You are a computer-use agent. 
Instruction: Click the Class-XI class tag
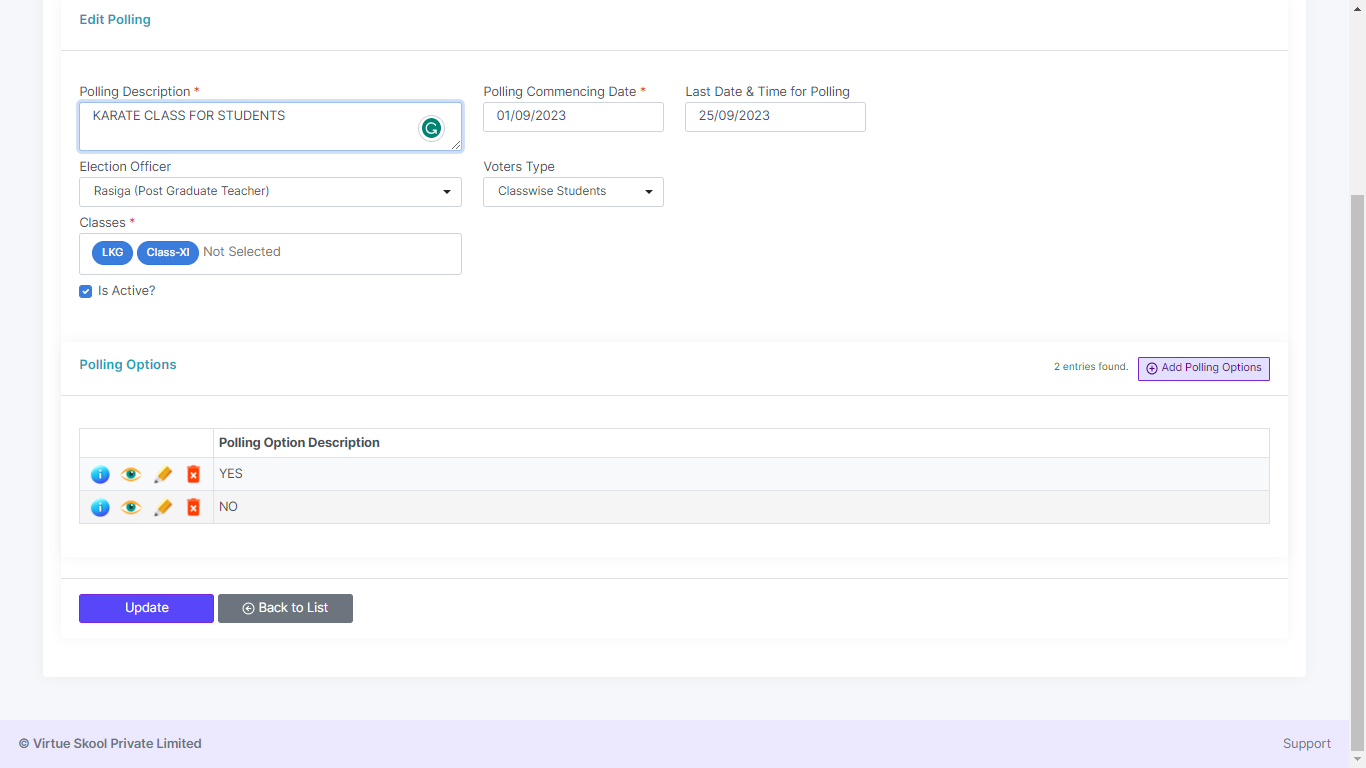pos(168,253)
